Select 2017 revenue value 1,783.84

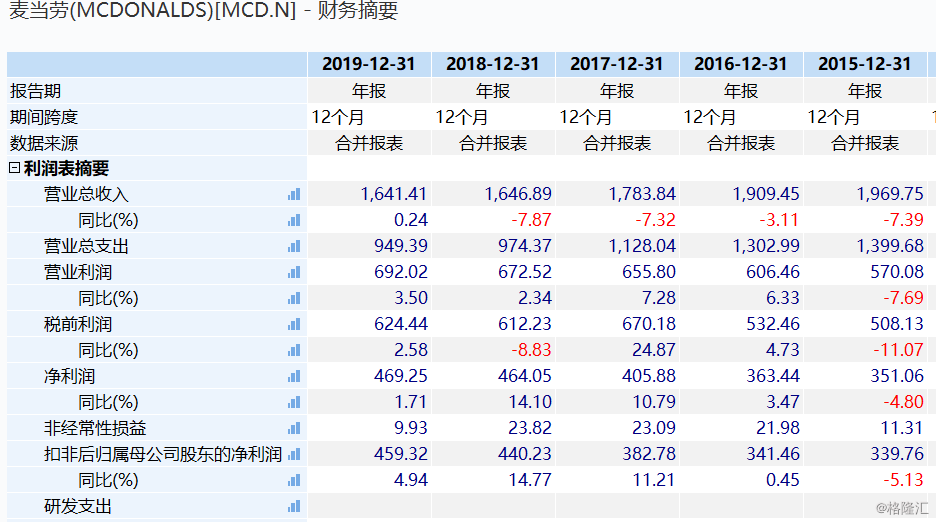(642, 194)
